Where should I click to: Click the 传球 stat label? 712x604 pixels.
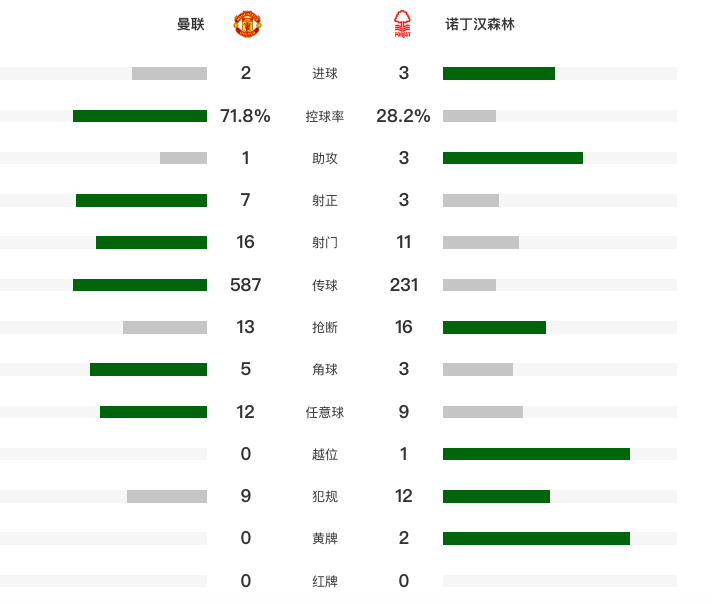(x=325, y=285)
